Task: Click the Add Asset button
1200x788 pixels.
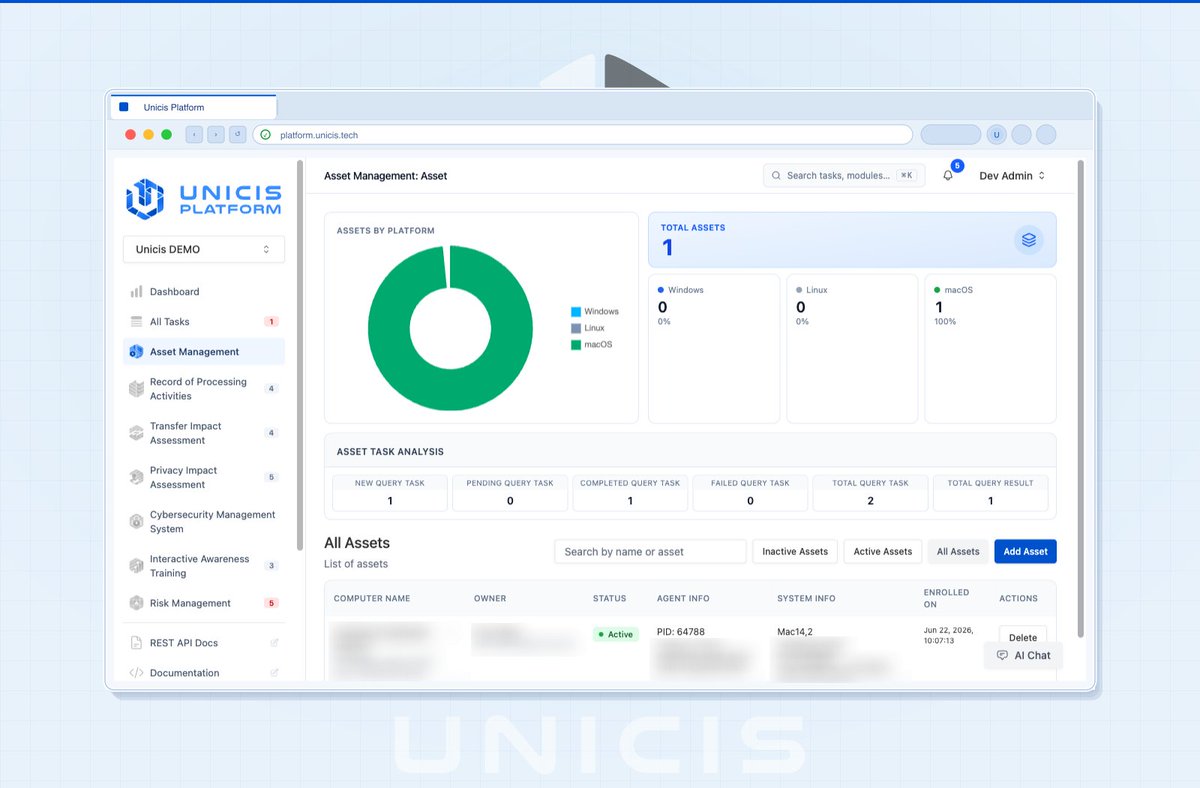Action: 1025,551
